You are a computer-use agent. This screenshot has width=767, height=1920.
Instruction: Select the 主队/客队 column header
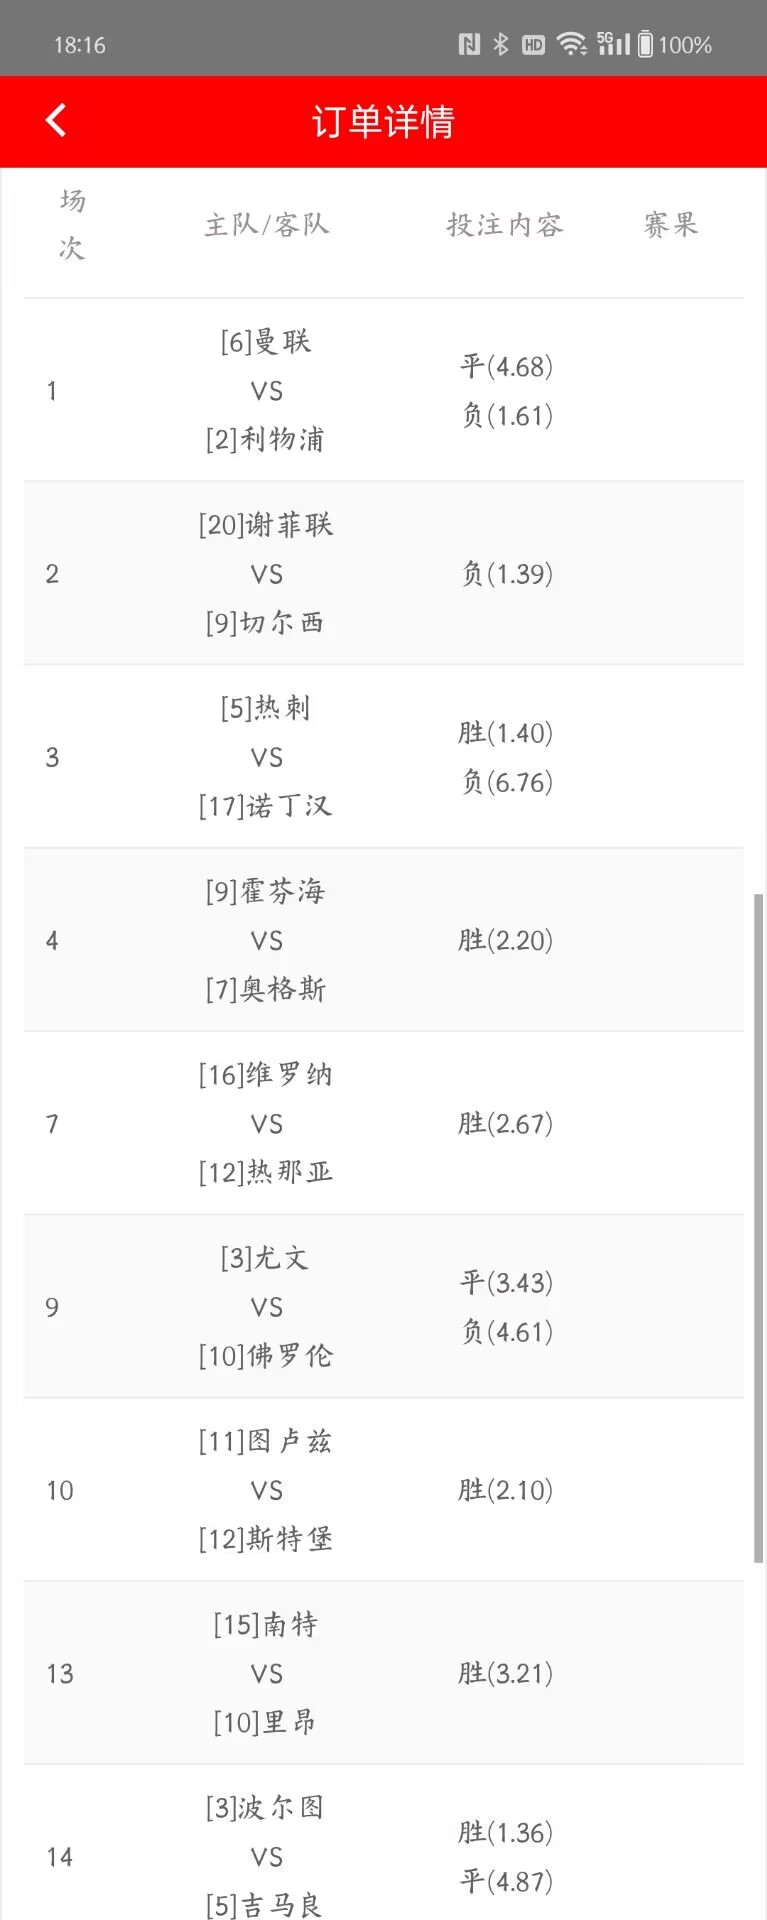tap(267, 225)
